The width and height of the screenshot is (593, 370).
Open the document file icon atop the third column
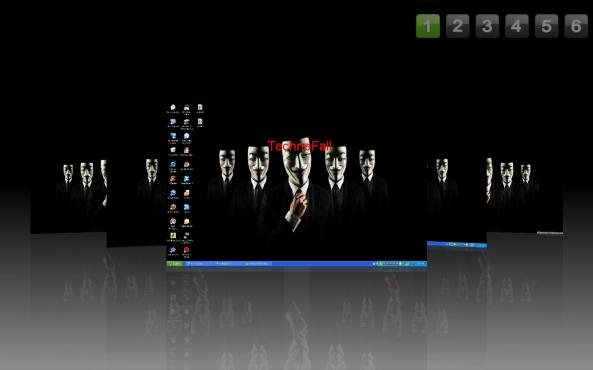(x=200, y=108)
